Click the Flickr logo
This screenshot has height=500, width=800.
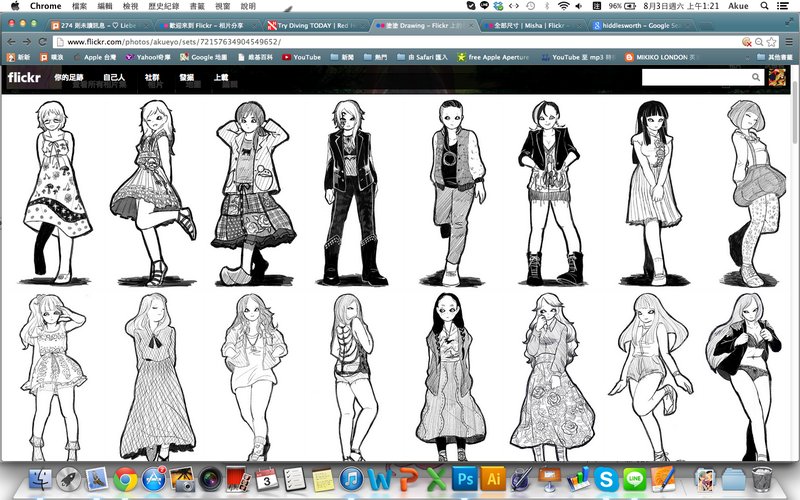pos(24,78)
